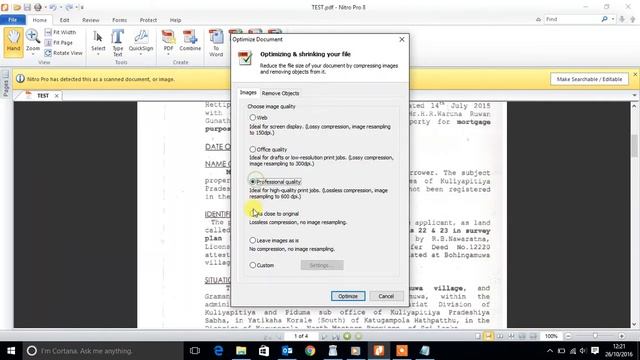Click the Find search input field
Image resolution: width=640 pixels, height=360 pixels.
click(572, 19)
